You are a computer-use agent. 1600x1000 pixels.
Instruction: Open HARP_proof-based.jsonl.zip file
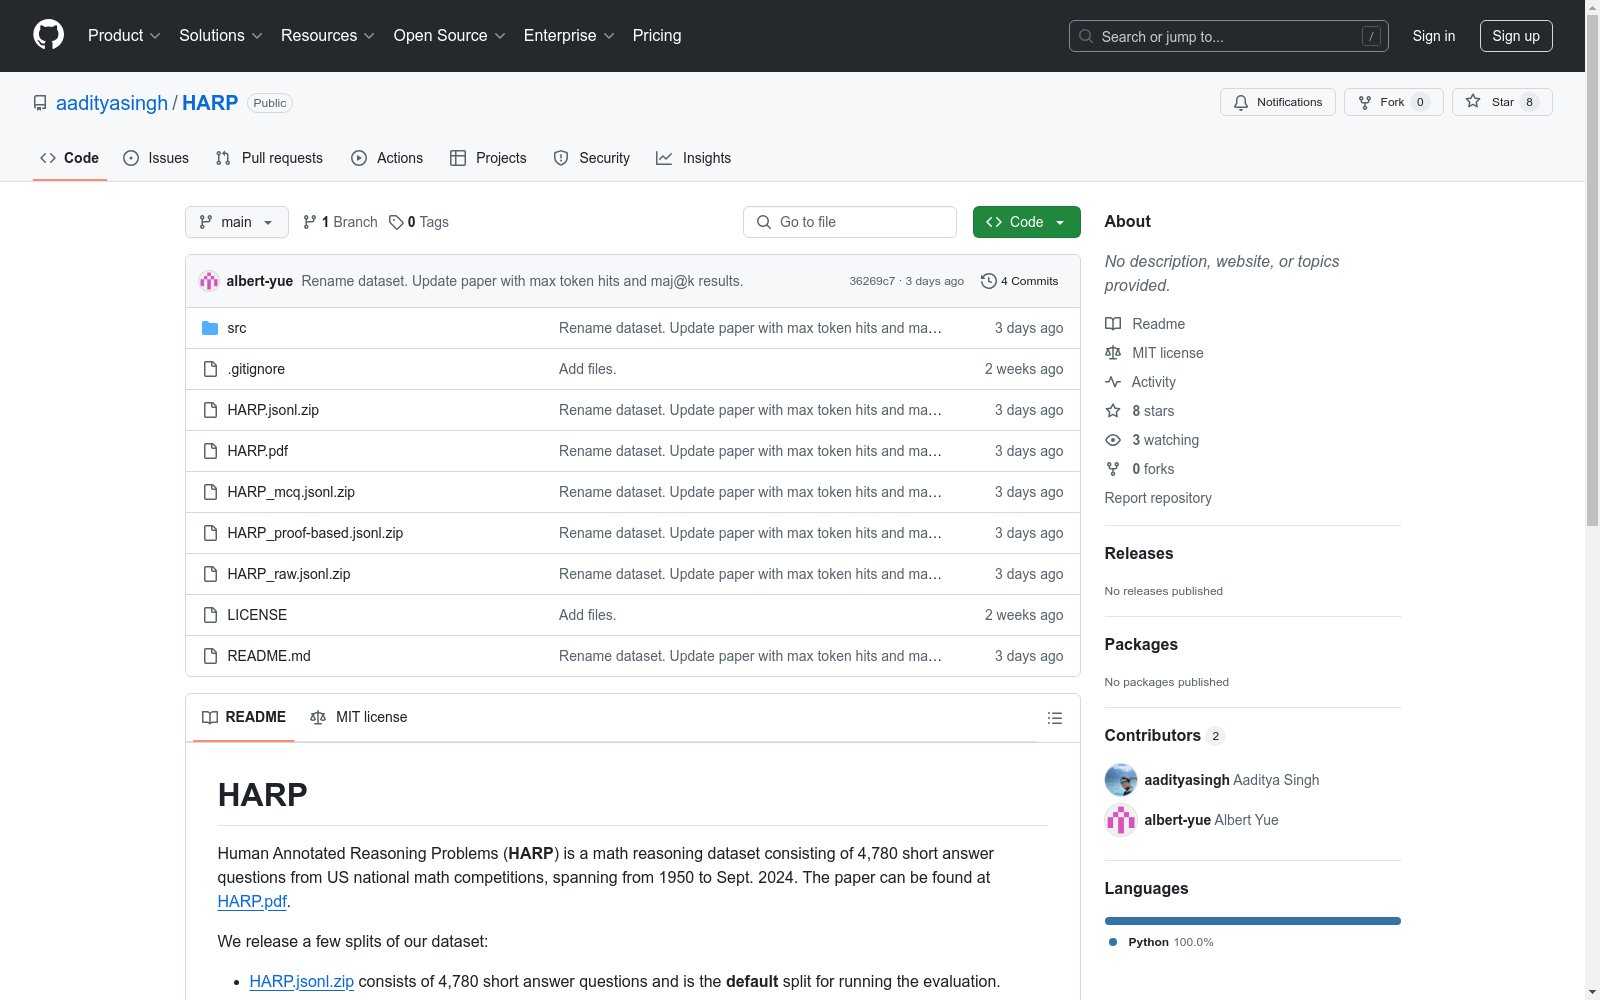[x=315, y=533]
